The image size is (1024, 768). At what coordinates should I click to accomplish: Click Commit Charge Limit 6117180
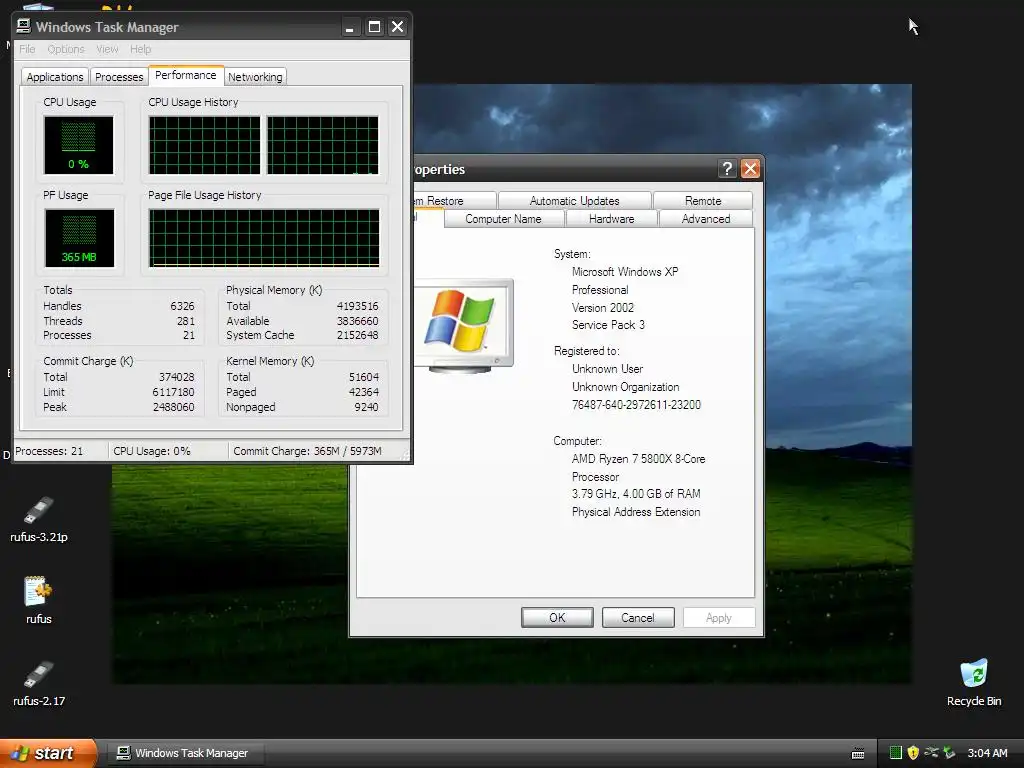(173, 392)
